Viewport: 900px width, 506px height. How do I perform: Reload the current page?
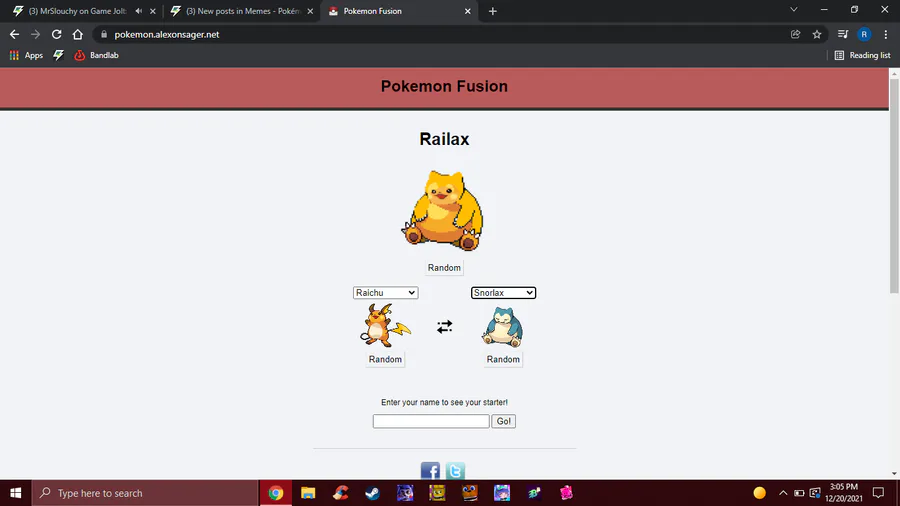(56, 34)
